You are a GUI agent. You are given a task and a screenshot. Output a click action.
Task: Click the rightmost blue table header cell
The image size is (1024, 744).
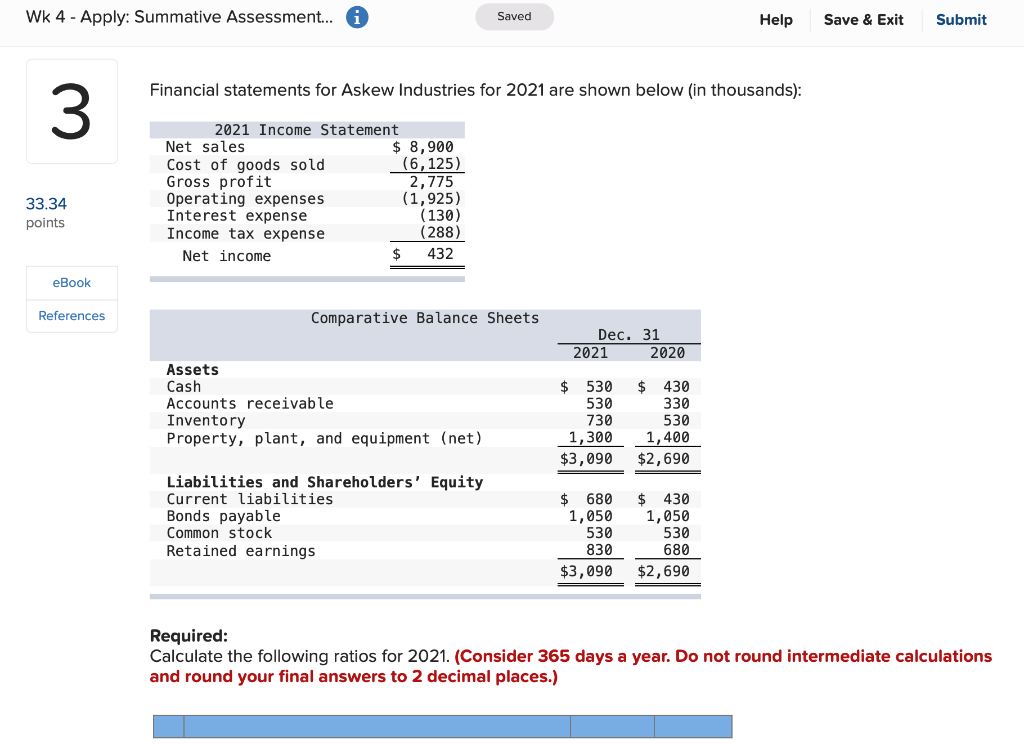(694, 726)
